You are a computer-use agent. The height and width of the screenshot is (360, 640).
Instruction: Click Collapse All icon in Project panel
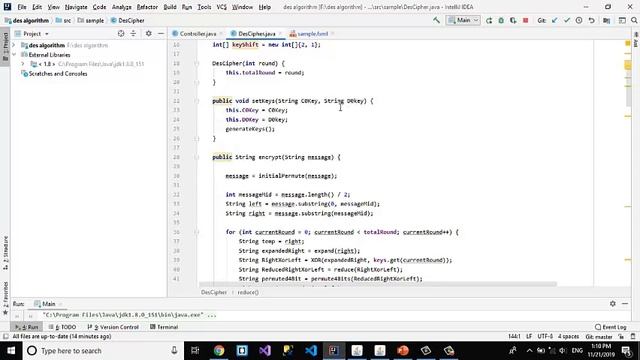pyautogui.click(x=133, y=33)
